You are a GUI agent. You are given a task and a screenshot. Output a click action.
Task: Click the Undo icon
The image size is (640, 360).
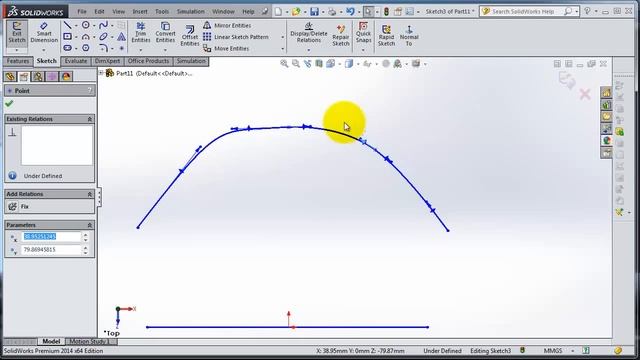point(350,11)
